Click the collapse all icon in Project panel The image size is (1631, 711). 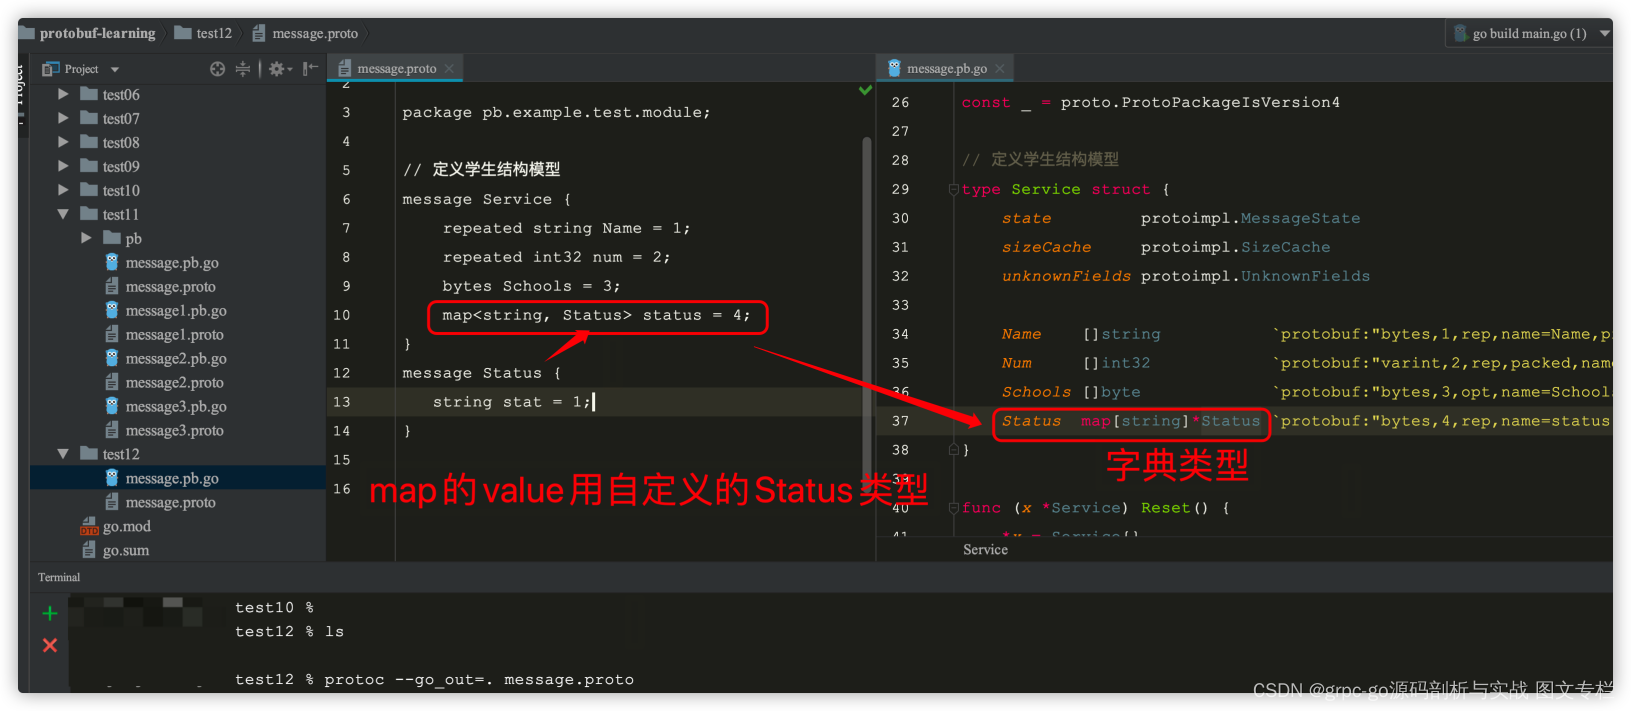(243, 69)
